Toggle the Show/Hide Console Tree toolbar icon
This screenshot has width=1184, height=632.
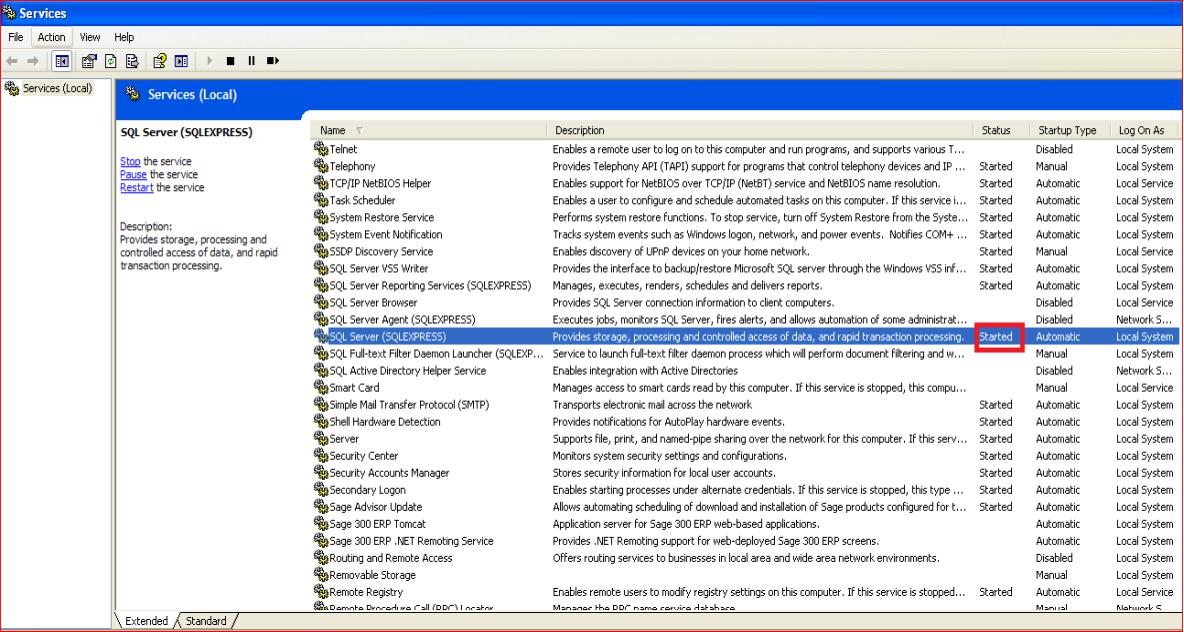point(63,61)
